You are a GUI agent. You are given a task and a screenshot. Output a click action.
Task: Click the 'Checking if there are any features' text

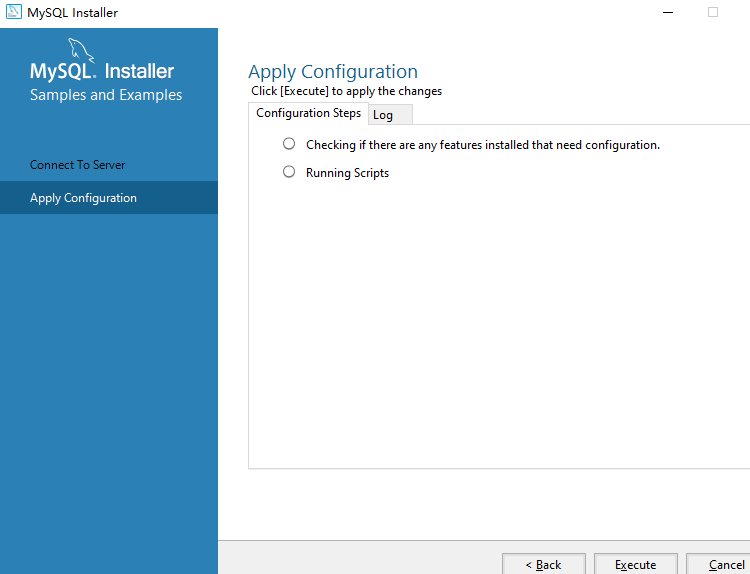coord(482,145)
